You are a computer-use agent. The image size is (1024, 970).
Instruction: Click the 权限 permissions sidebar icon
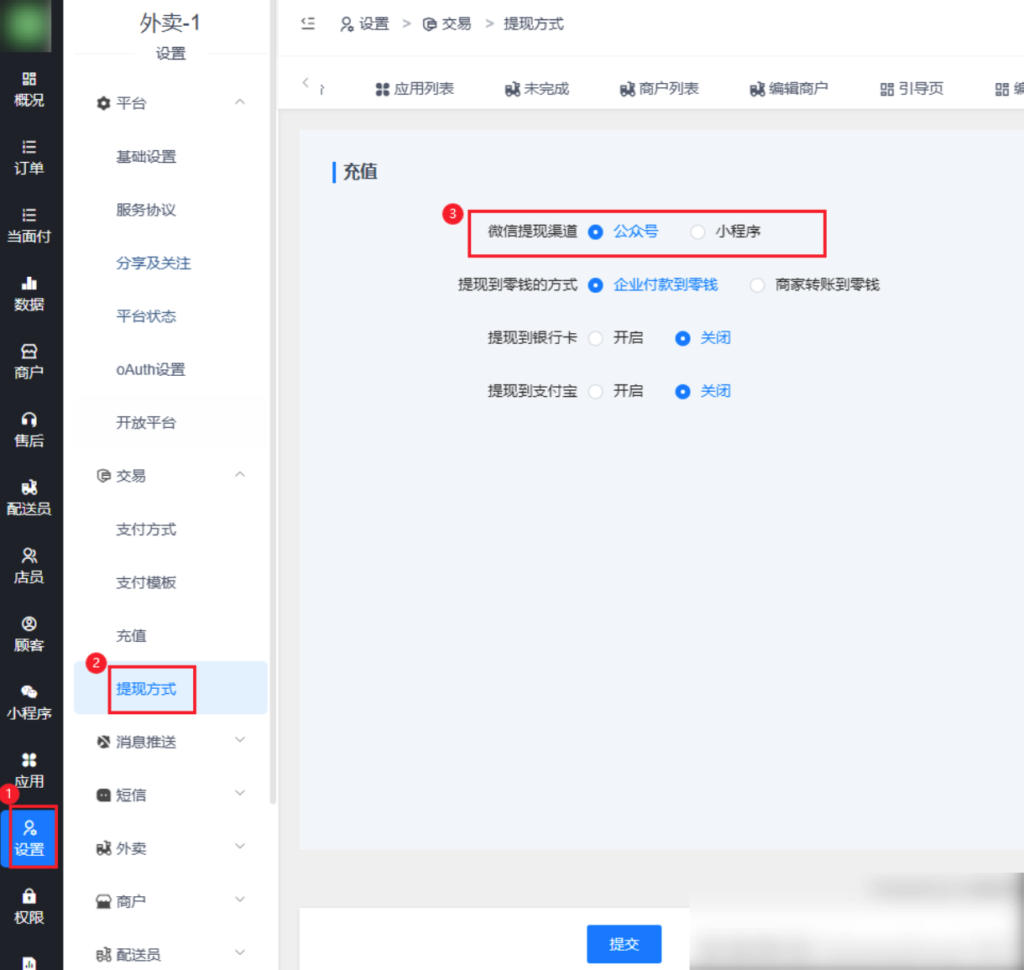coord(31,906)
